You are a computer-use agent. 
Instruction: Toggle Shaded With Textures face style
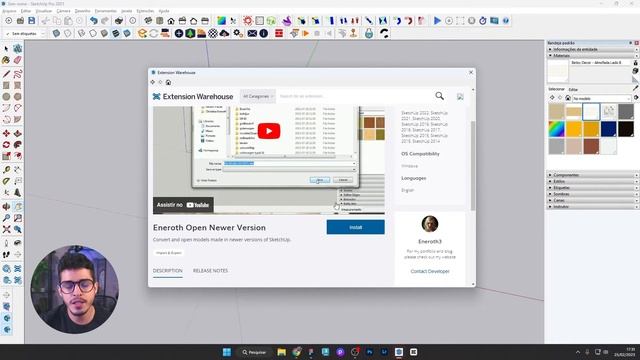click(116, 33)
